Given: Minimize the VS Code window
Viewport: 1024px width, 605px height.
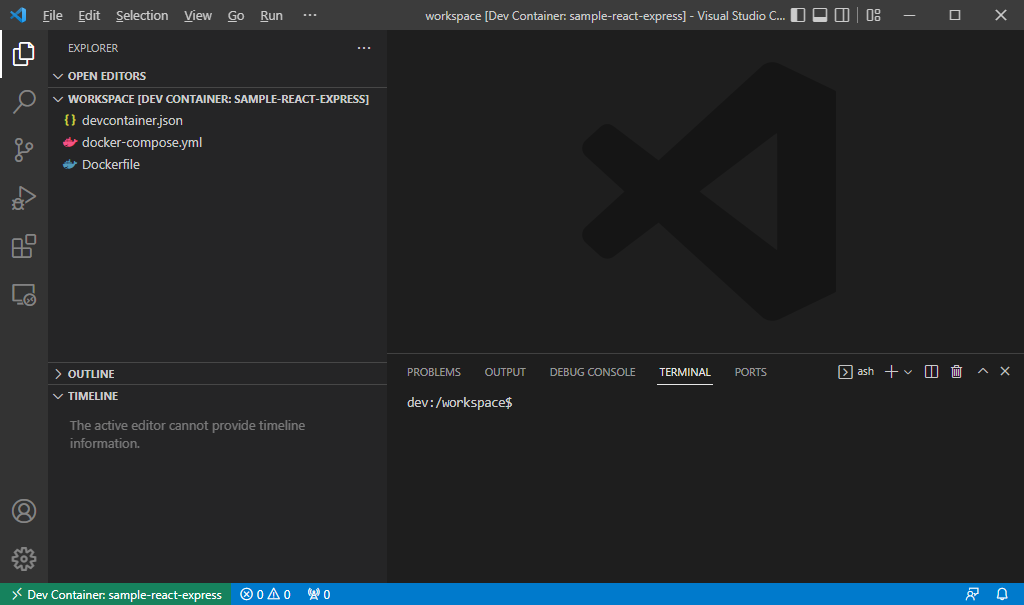Looking at the screenshot, I should point(909,15).
